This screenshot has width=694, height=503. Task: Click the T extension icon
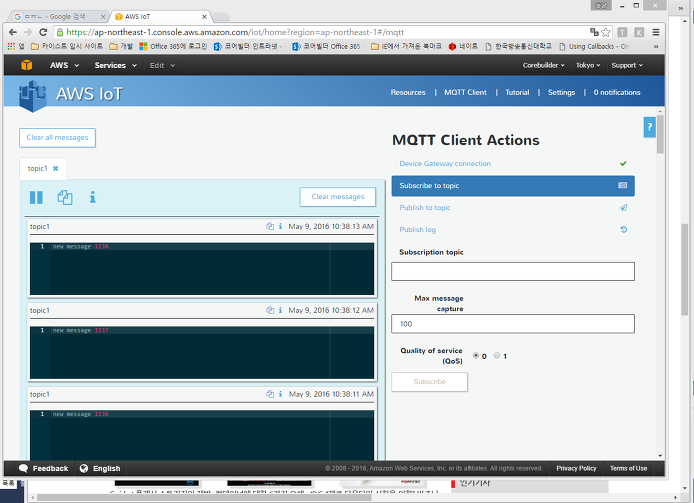click(x=622, y=32)
